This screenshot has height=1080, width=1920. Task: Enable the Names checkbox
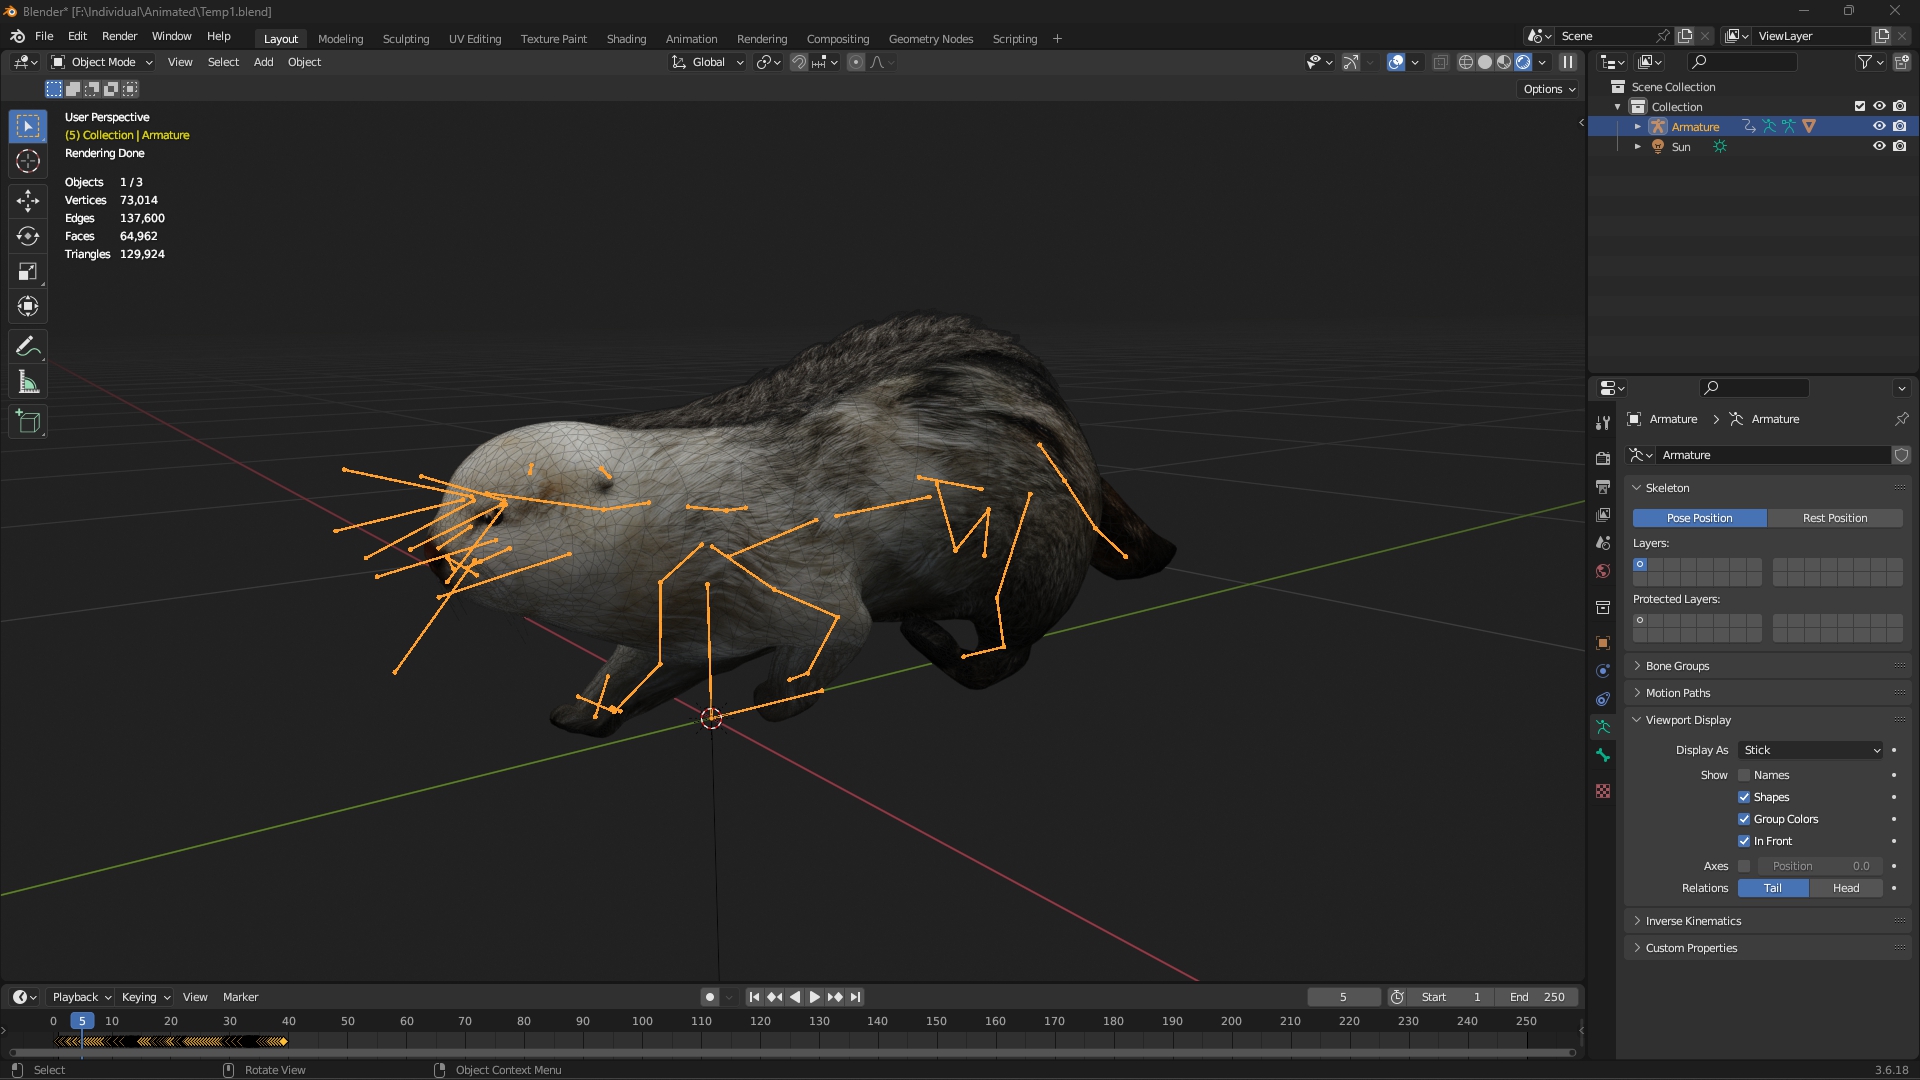[x=1744, y=775]
